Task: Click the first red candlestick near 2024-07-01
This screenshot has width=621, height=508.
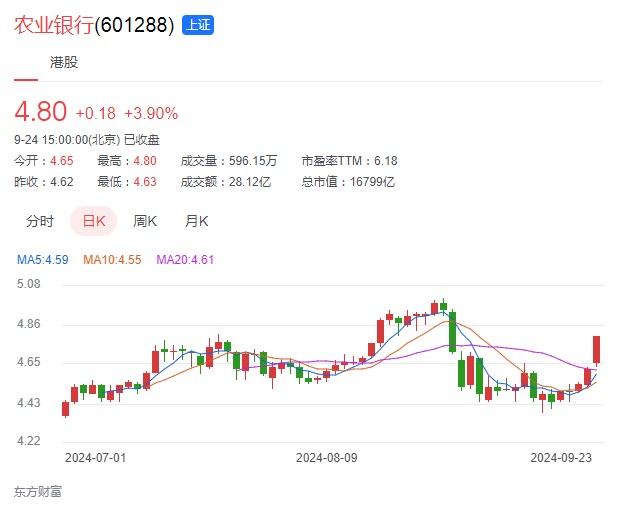Action: coord(65,409)
